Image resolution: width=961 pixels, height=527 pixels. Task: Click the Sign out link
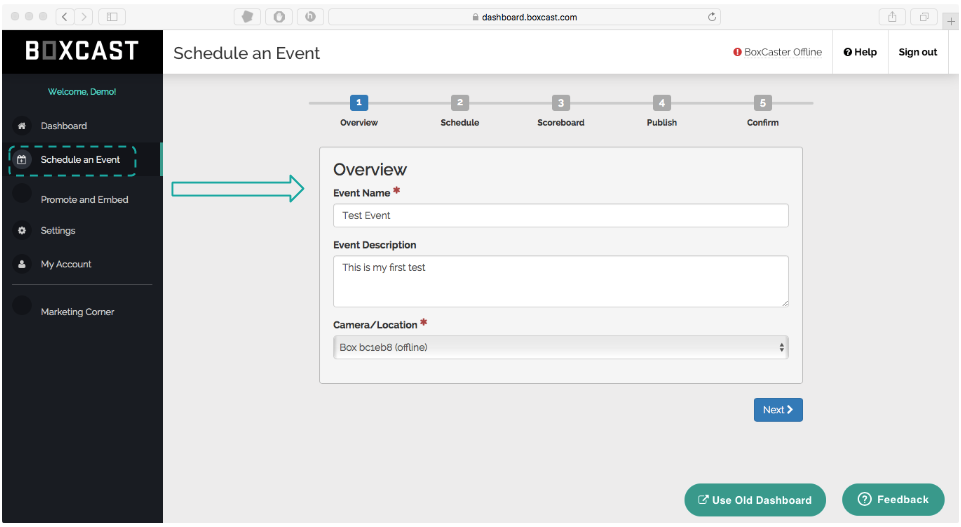tap(917, 52)
